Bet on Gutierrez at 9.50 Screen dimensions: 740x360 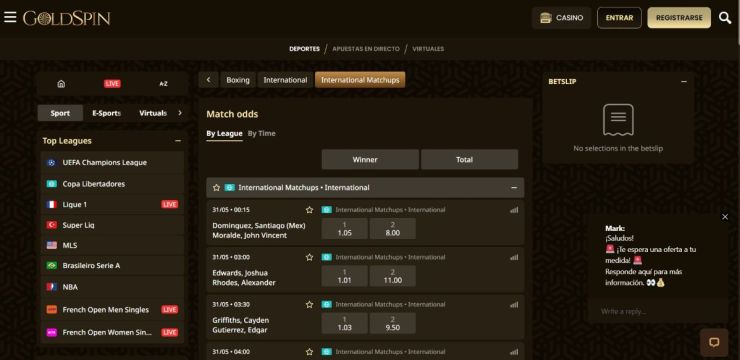[x=393, y=323]
